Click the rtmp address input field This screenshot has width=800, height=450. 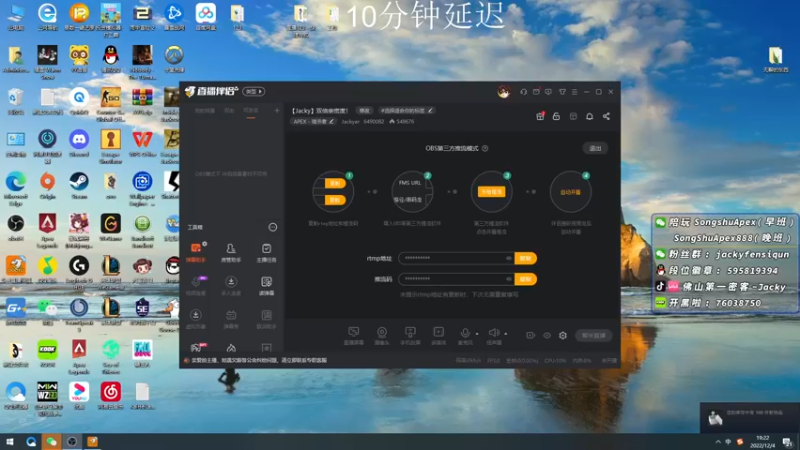tap(457, 258)
